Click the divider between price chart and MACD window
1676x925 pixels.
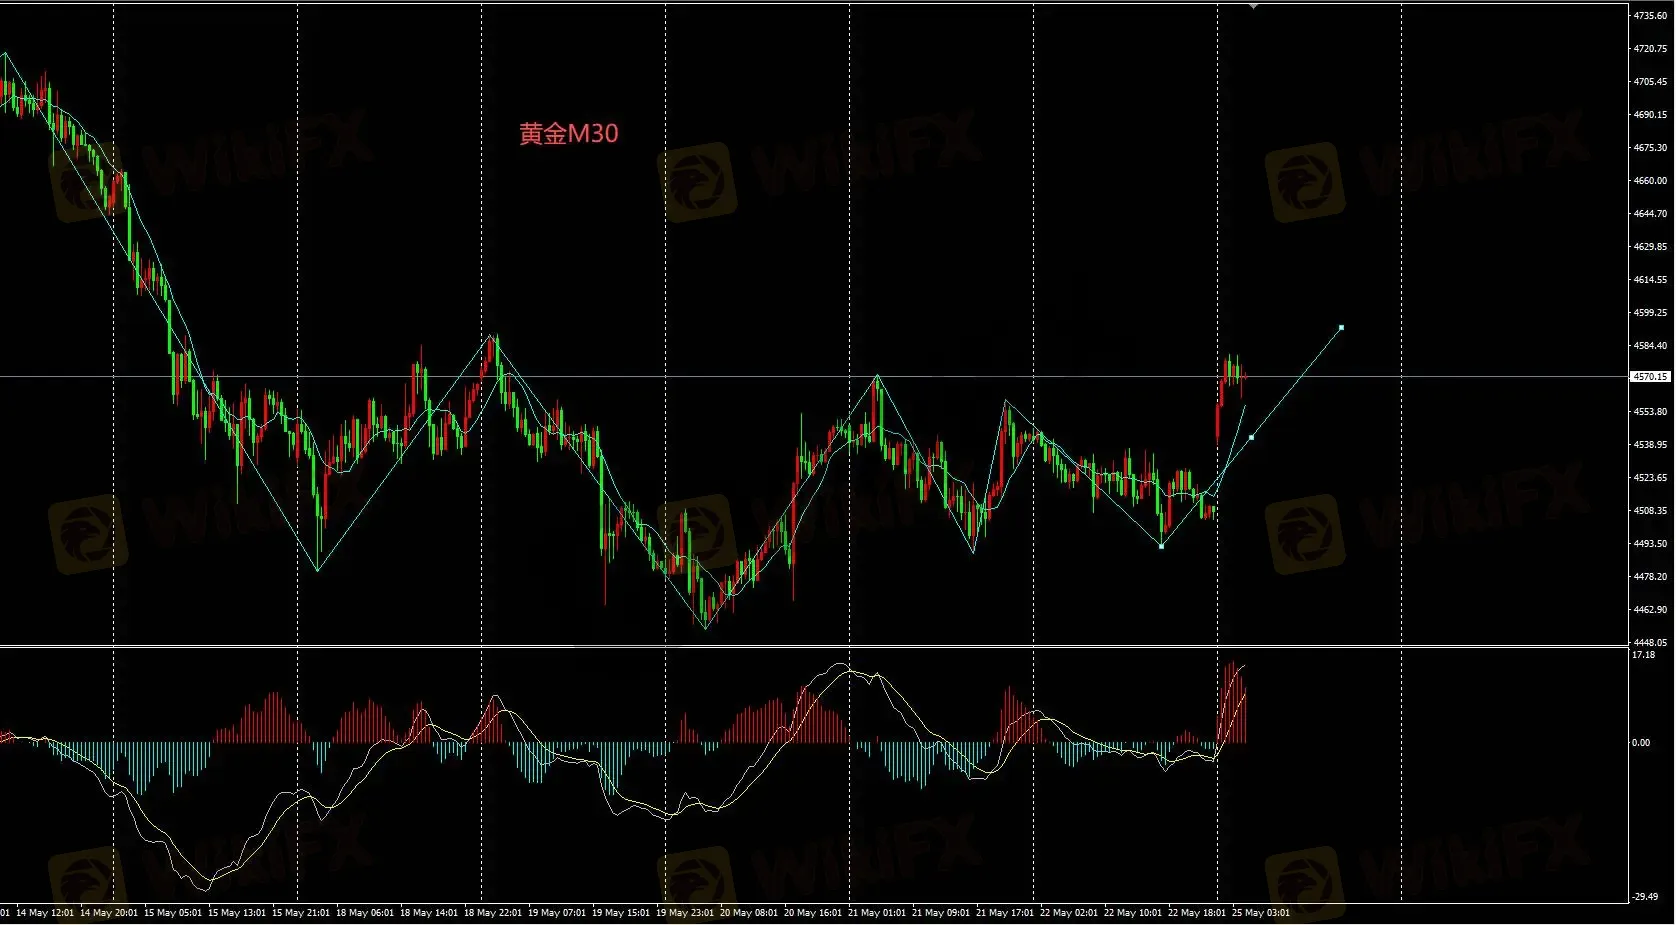[x=814, y=647]
